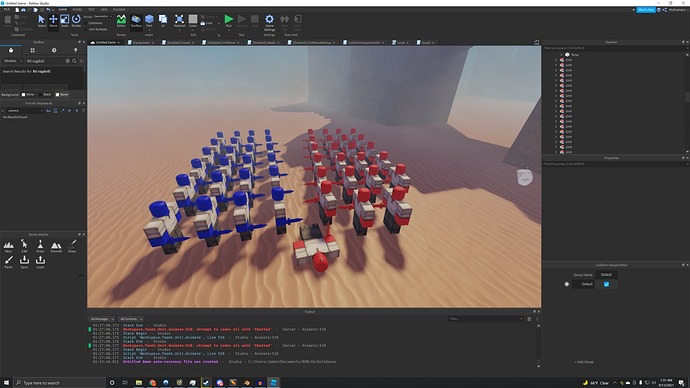This screenshot has width=690, height=388.
Task: Clear the Output log with trash icon
Action: 529,319
